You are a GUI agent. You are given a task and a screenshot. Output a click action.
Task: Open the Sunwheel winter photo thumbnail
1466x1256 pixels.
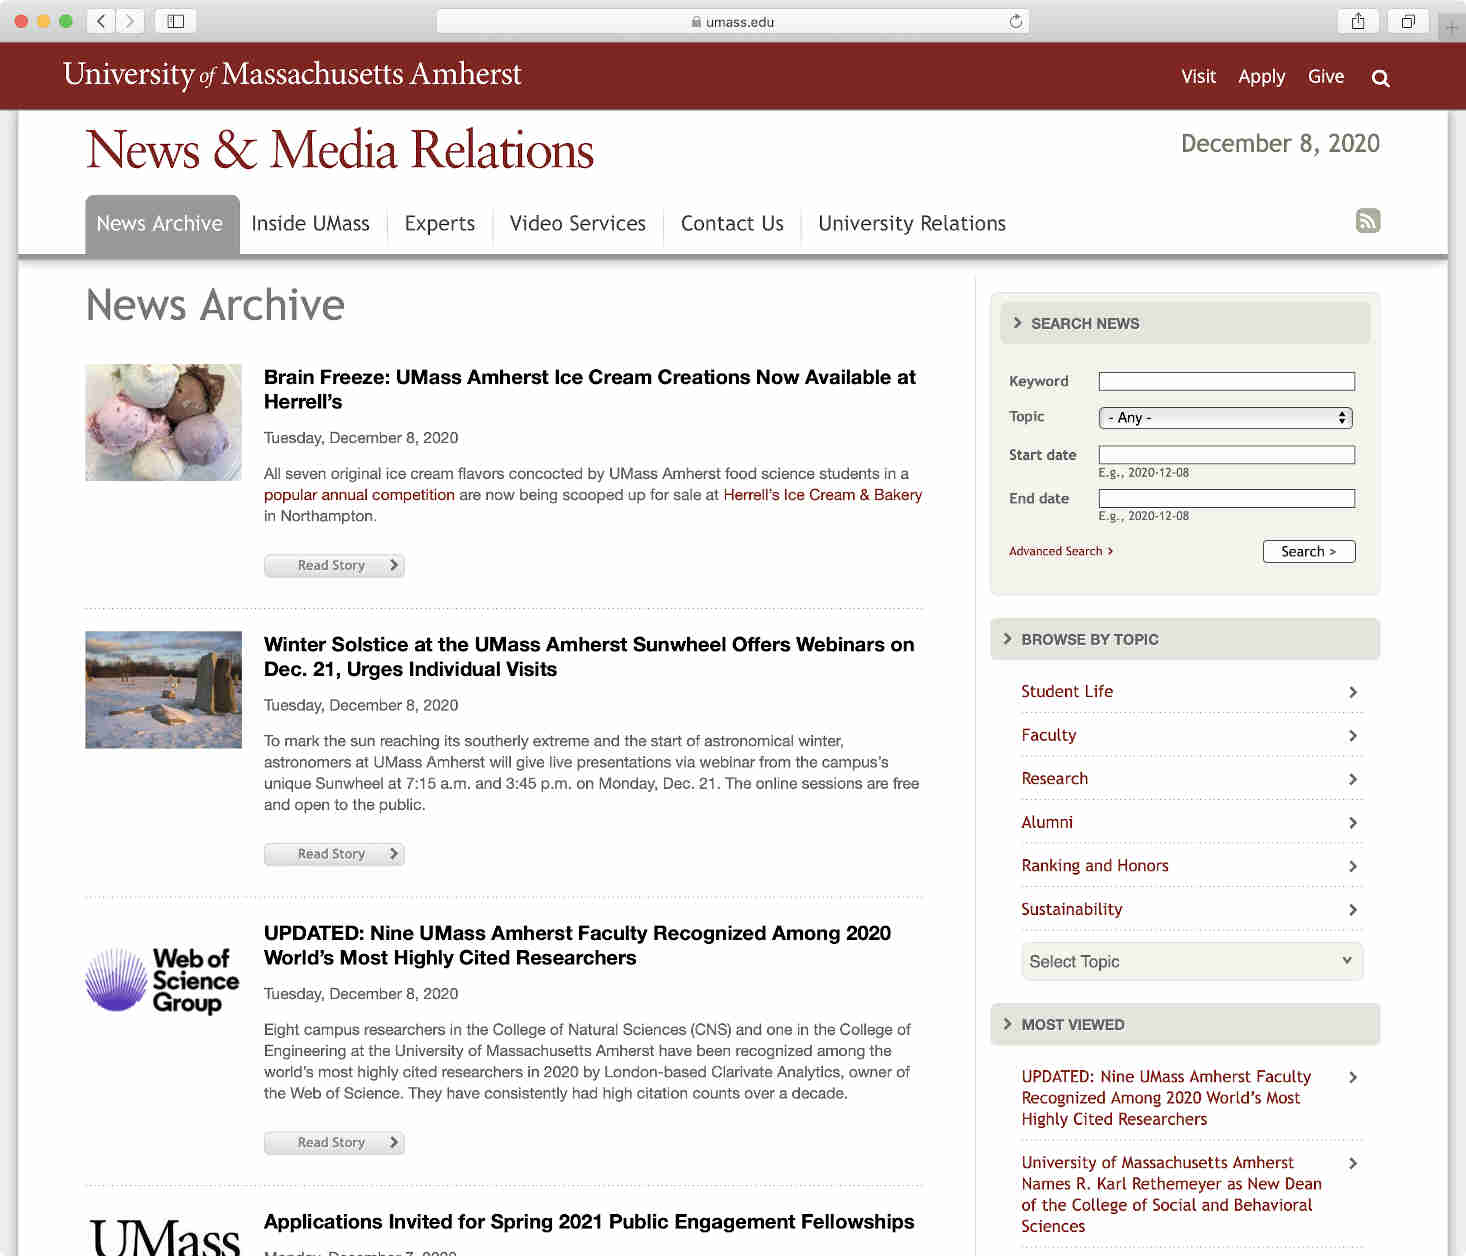[x=163, y=690]
